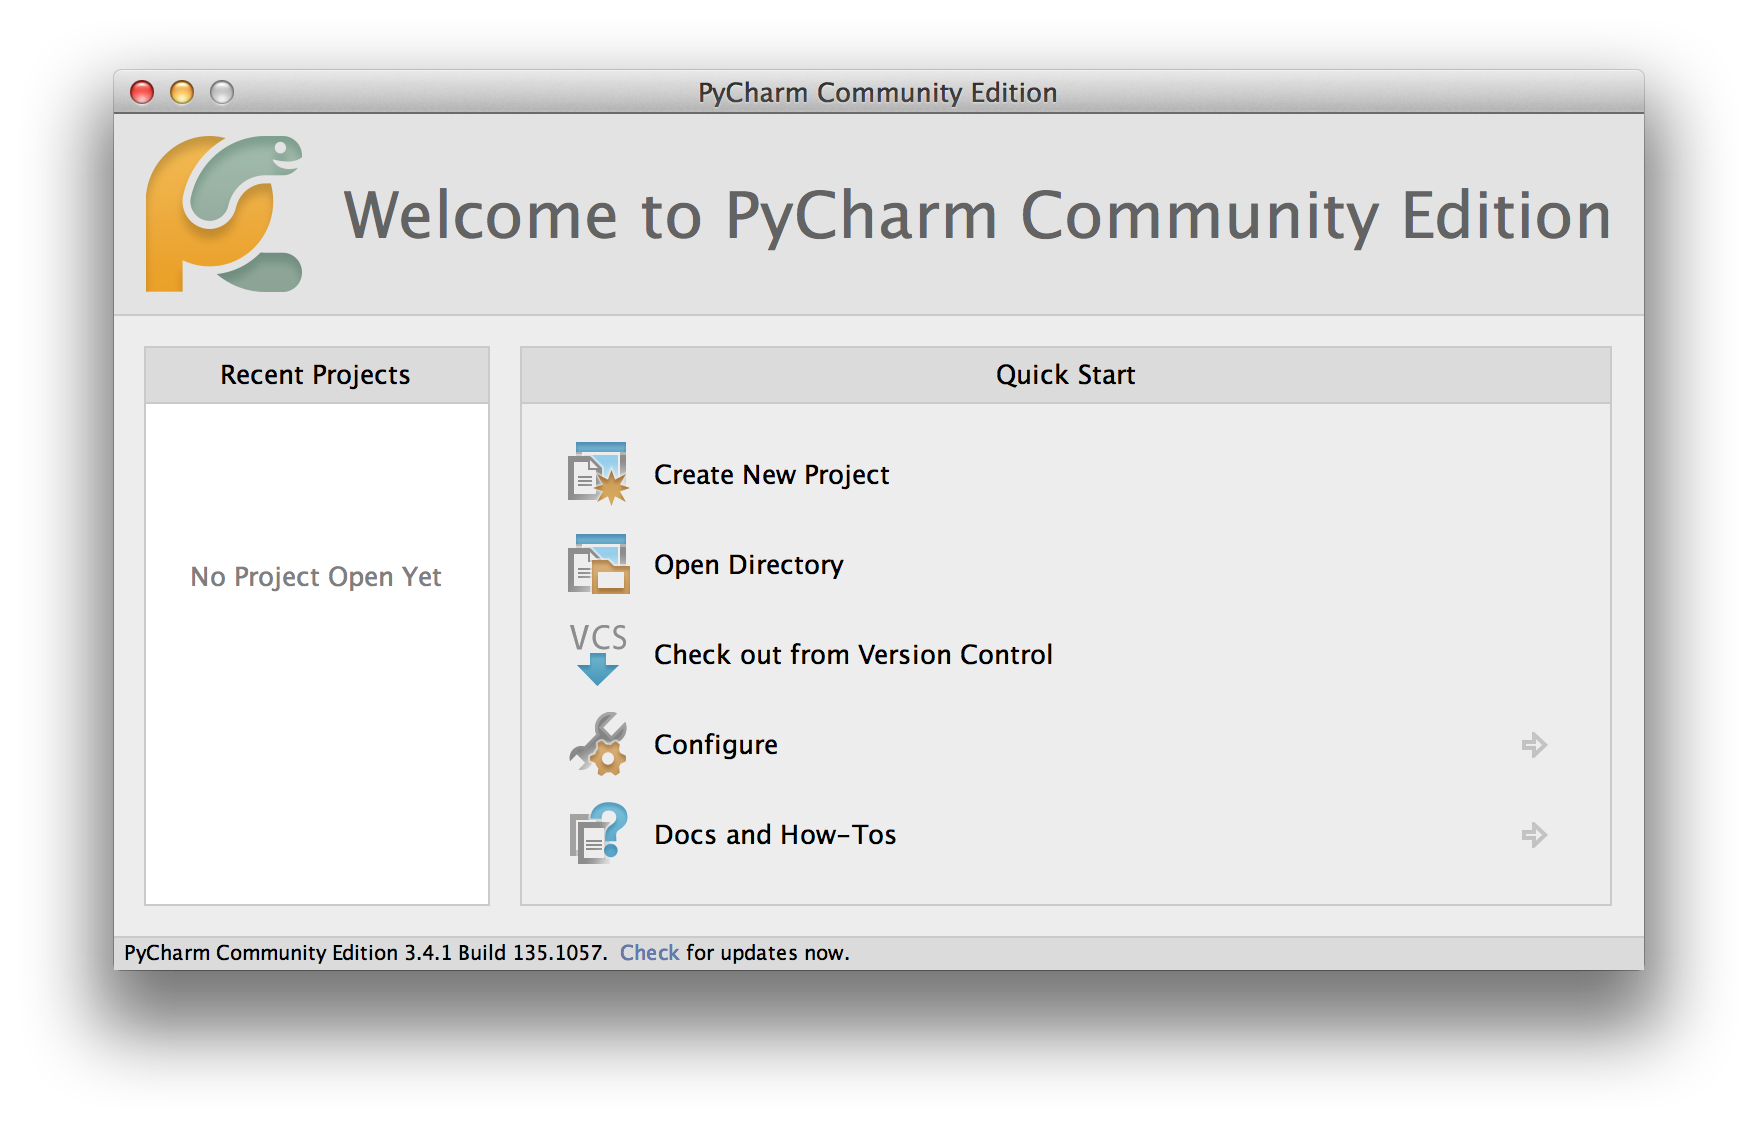This screenshot has width=1758, height=1128.
Task: Open the Configure menu entry label
Action: (715, 745)
